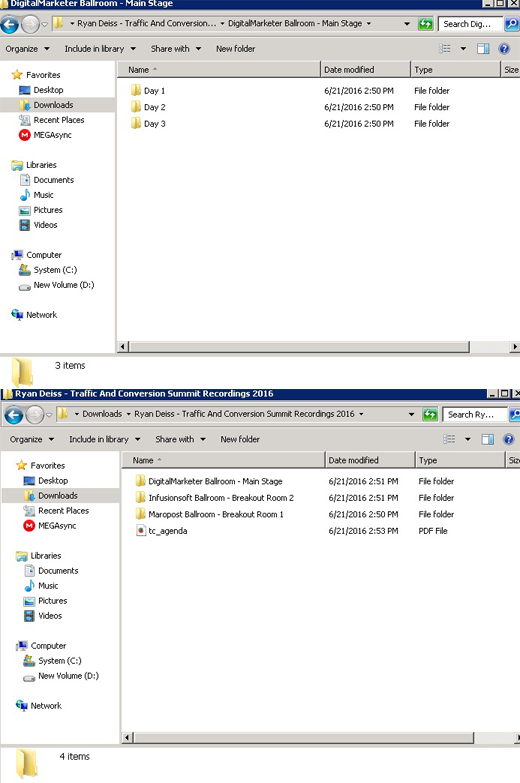Click Ryan Deiss breadcrumb in Main Stage address bar
The height and width of the screenshot is (783, 520).
146,23
